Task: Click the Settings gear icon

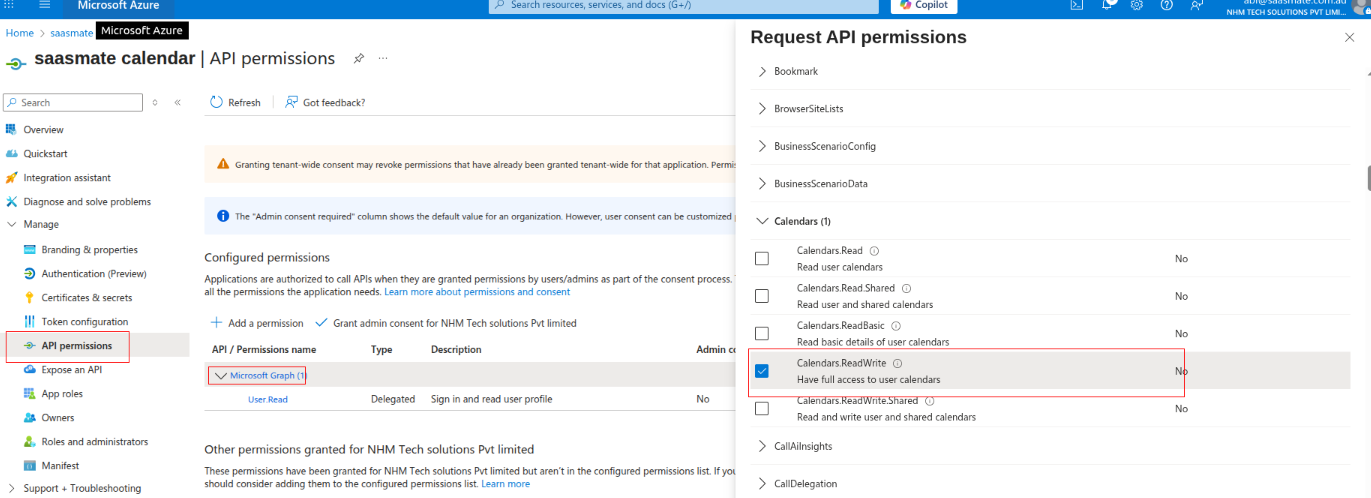Action: tap(1137, 5)
